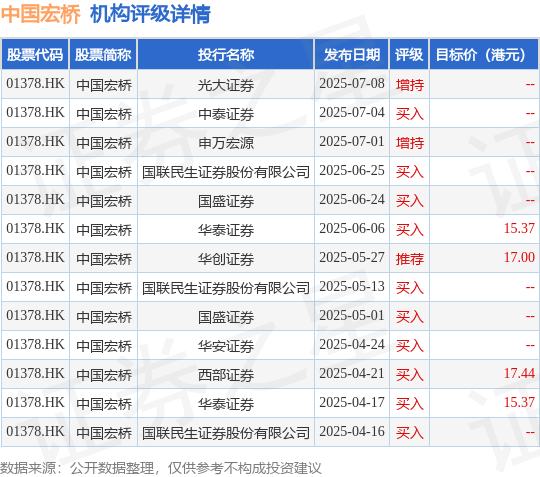Screen dimensions: 540x477
Task: Click the 中国宏桥 title text
Action: point(40,14)
